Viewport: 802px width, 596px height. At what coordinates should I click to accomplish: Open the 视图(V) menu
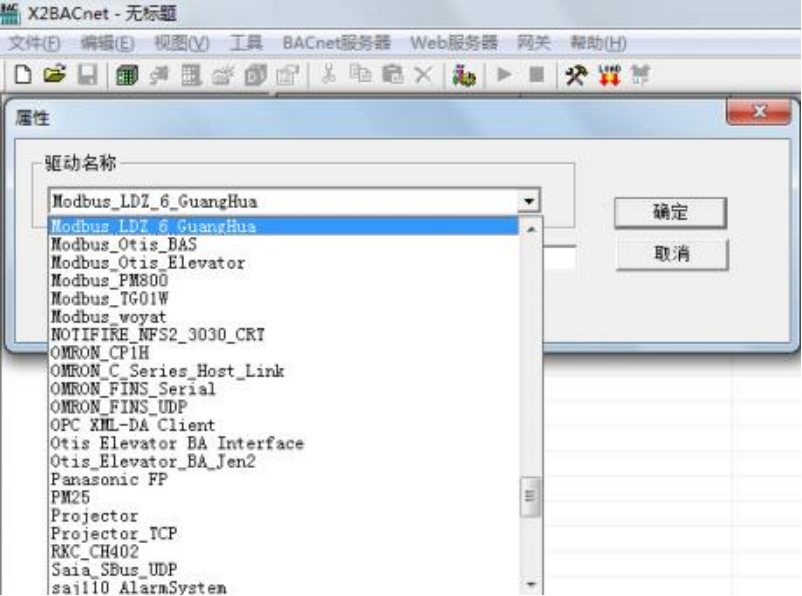pos(182,43)
